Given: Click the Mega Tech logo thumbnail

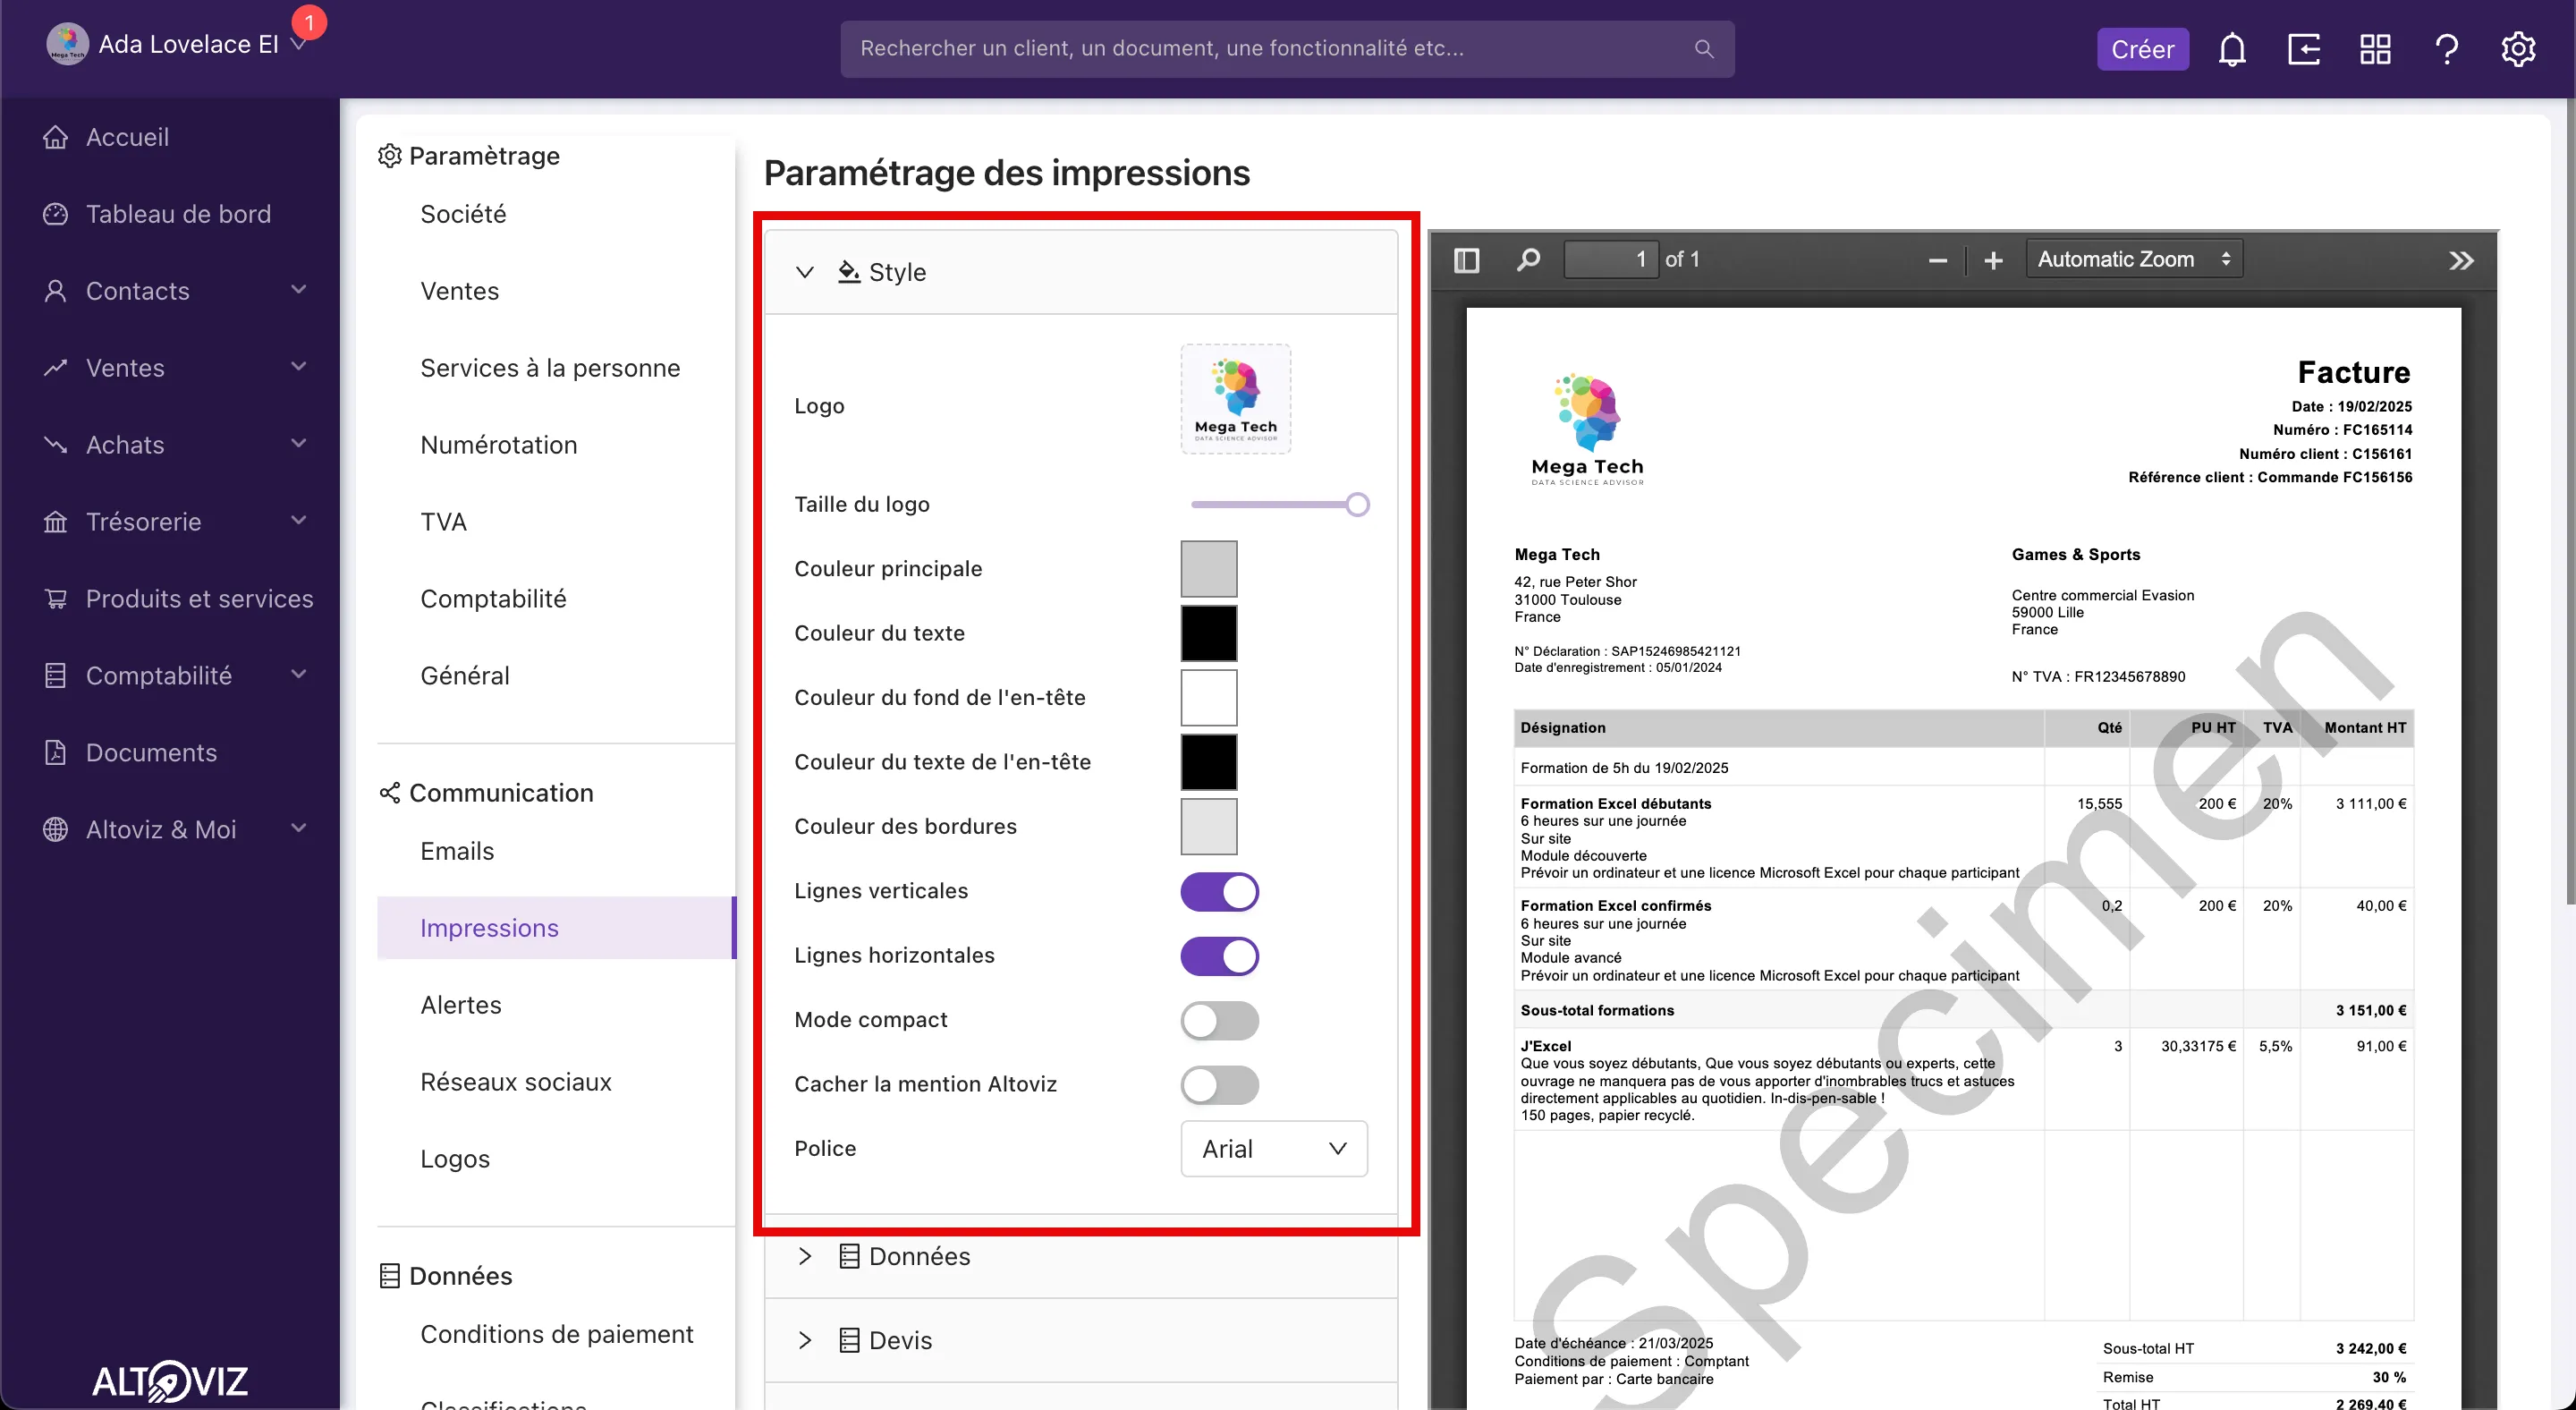Looking at the screenshot, I should pos(1236,399).
